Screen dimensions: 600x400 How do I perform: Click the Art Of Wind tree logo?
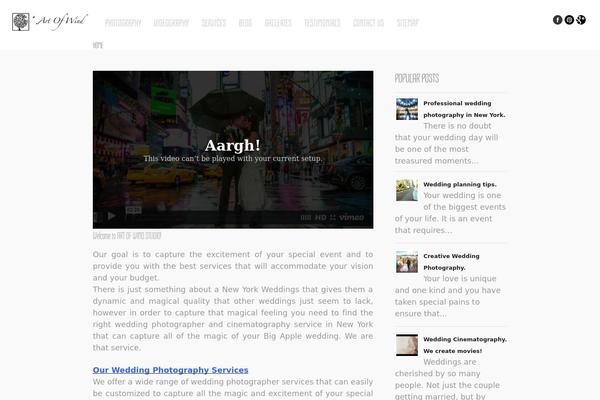point(21,22)
